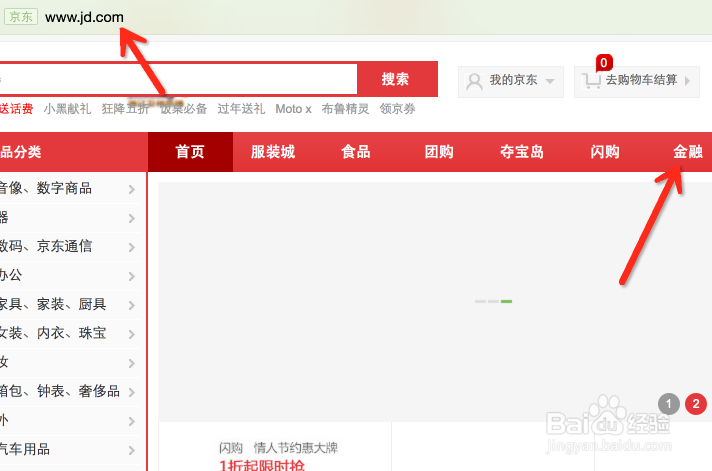This screenshot has height=471, width=712.
Task: Click the cart item count badge
Action: 604,63
